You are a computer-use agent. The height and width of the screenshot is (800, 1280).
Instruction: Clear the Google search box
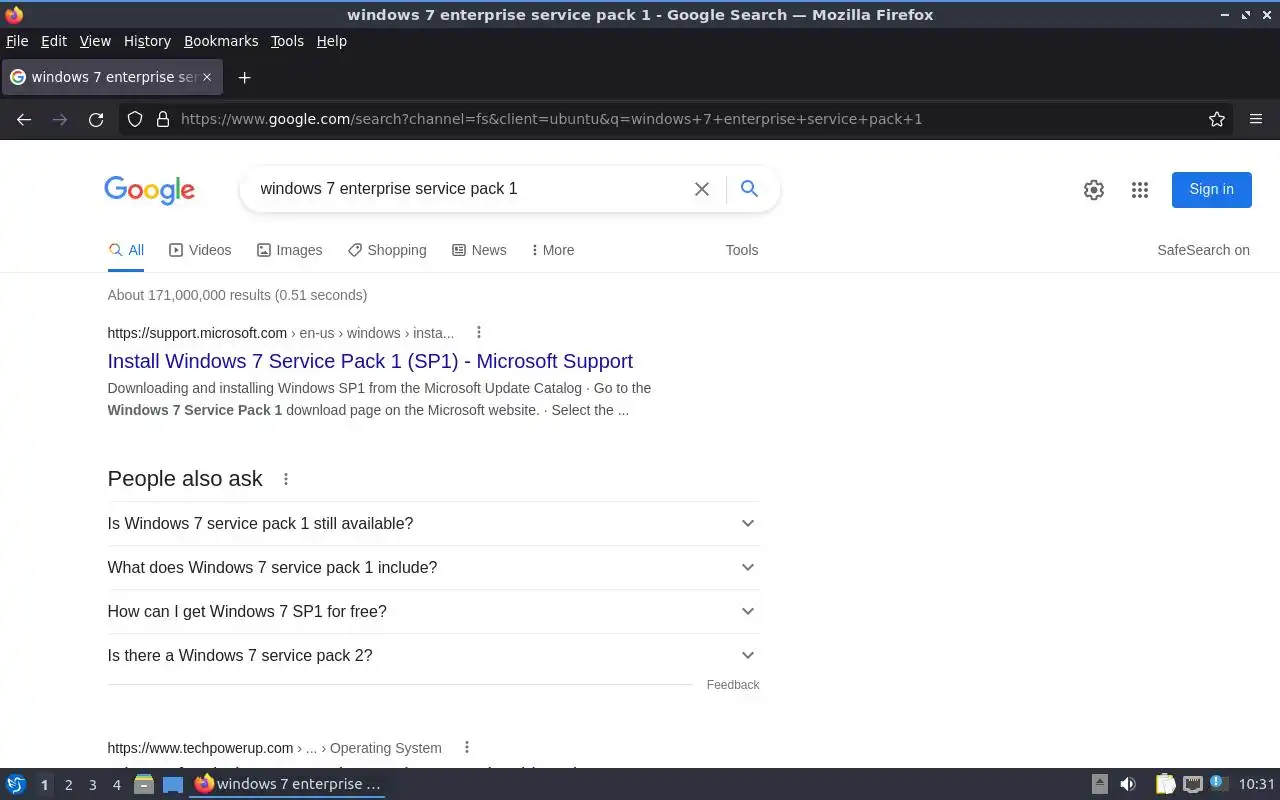(702, 189)
